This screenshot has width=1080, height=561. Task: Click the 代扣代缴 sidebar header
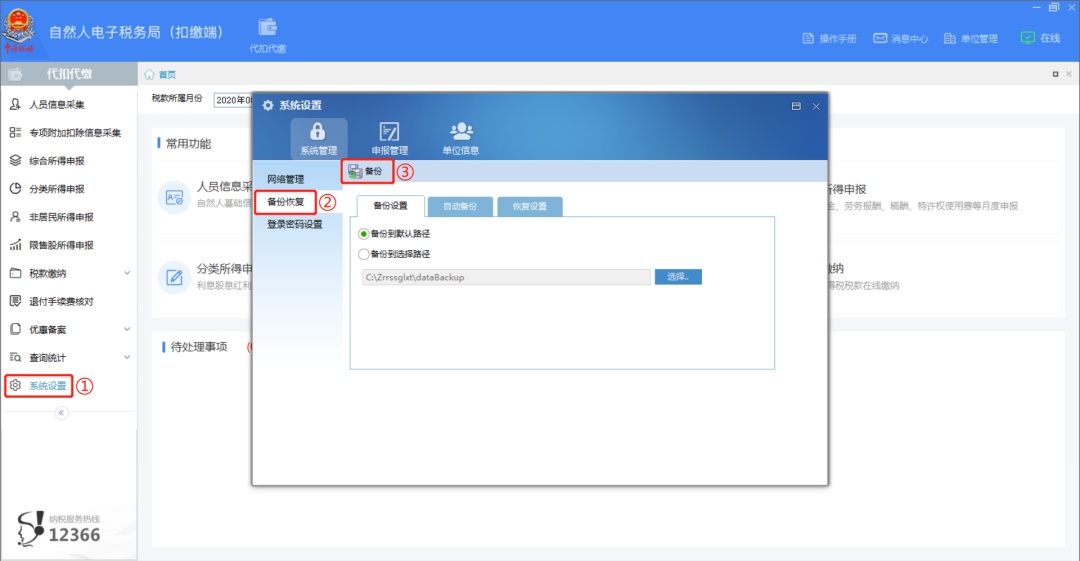[x=69, y=74]
